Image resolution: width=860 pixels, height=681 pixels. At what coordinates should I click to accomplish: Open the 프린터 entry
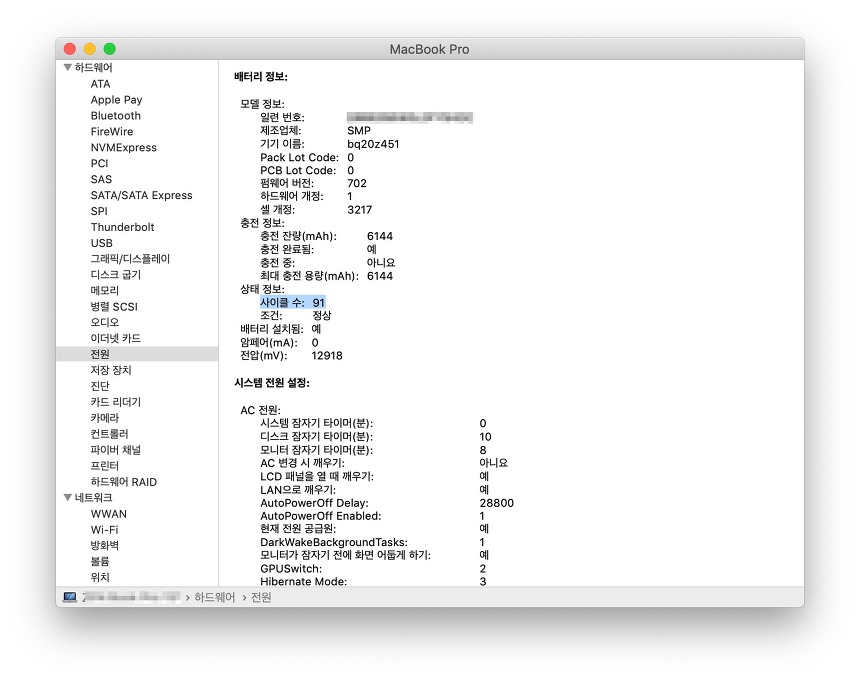pos(105,466)
